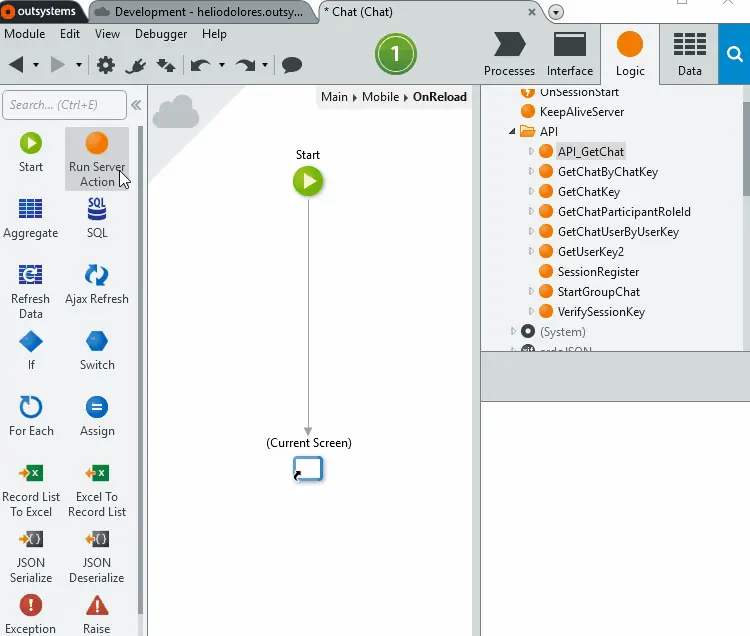Select the Raise Exception tool
Image resolution: width=750 pixels, height=636 pixels.
click(x=97, y=614)
